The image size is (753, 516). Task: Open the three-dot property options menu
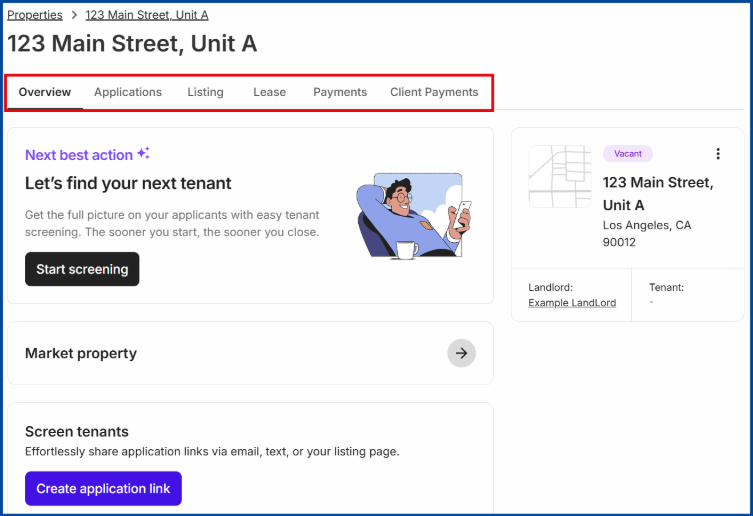(717, 154)
